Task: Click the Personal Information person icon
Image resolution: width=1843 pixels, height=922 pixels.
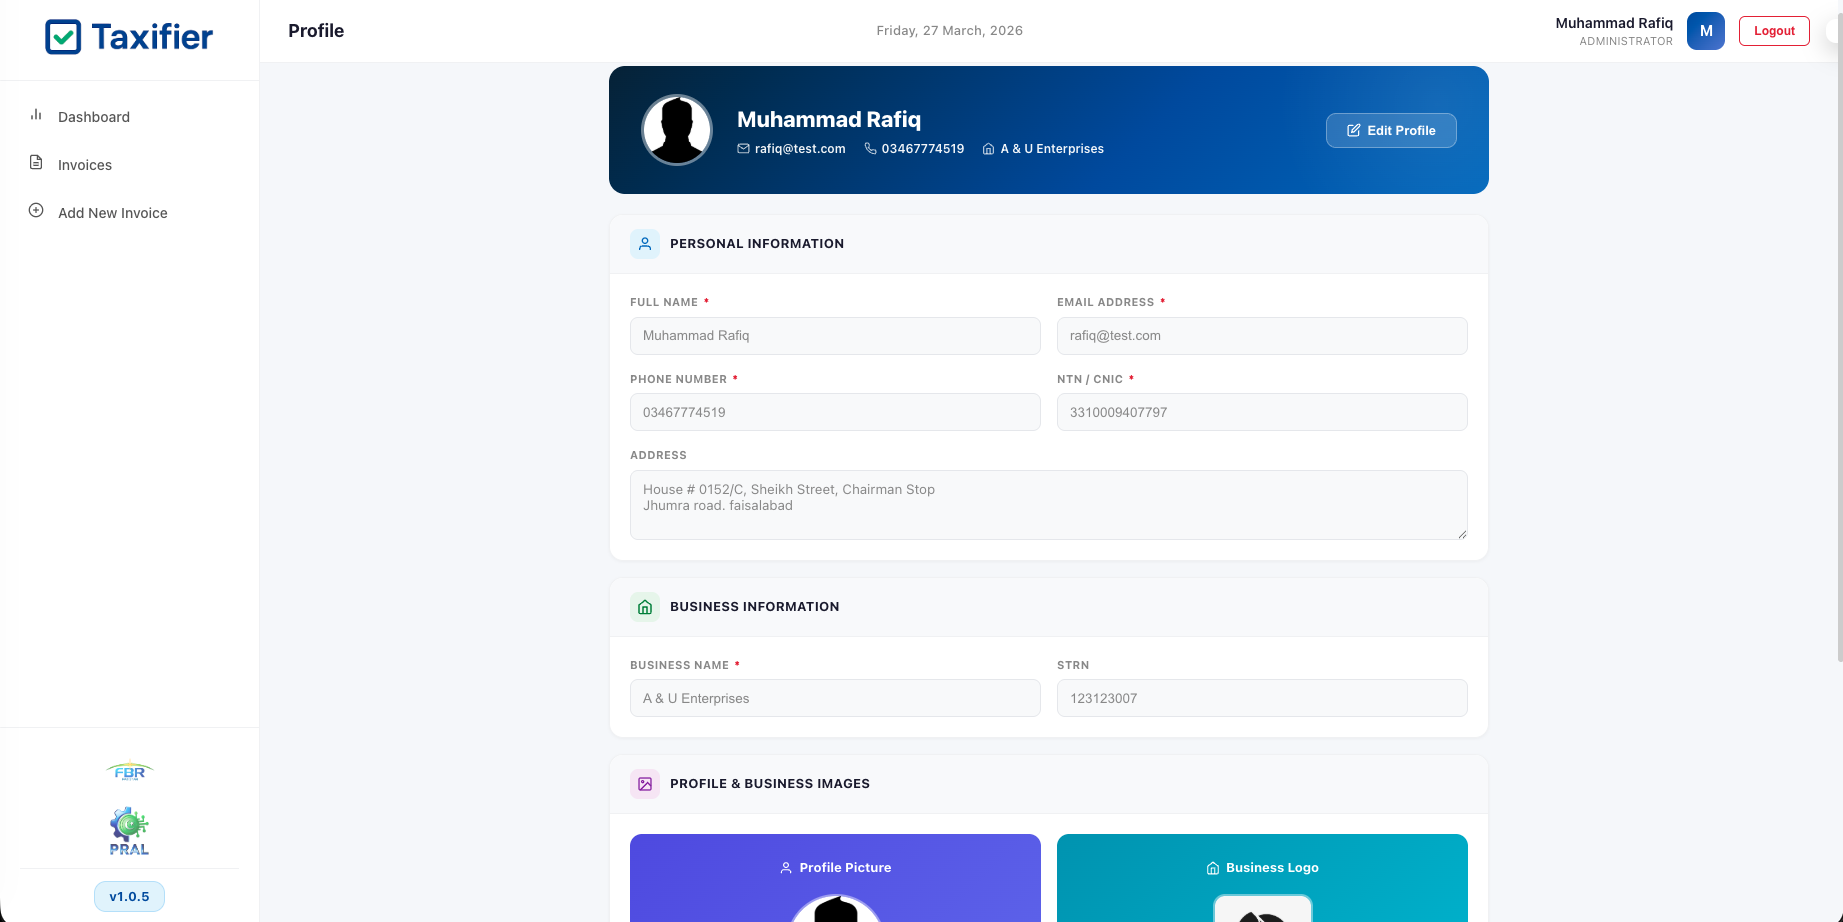Action: click(x=645, y=243)
